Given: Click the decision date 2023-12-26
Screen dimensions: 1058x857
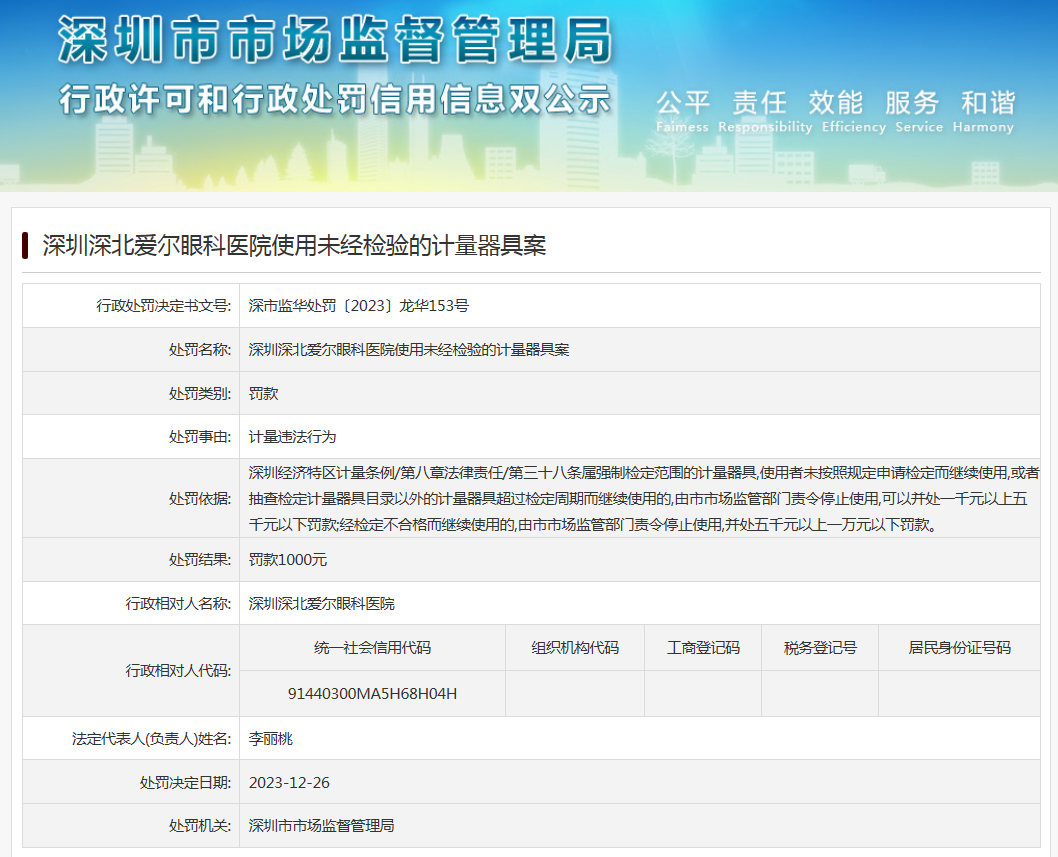Looking at the screenshot, I should pyautogui.click(x=289, y=782).
